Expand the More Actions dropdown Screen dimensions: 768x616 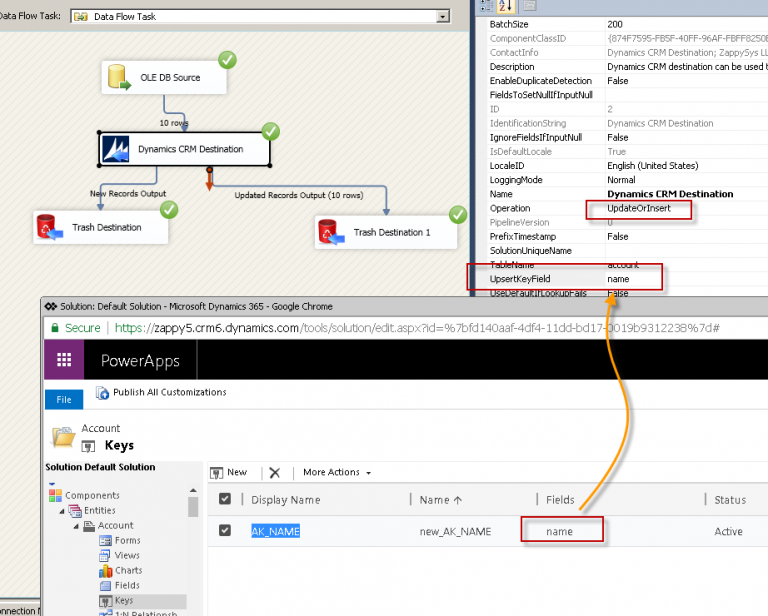tap(337, 472)
